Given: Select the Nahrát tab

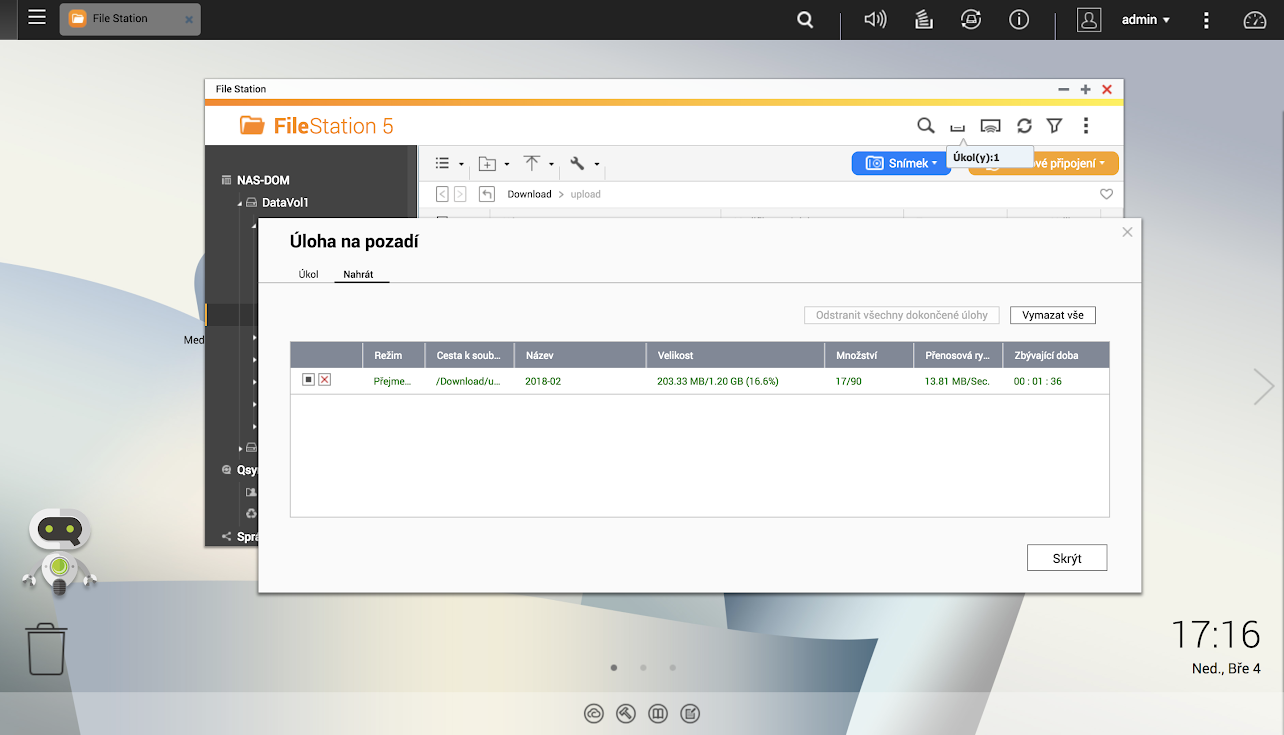Looking at the screenshot, I should (x=361, y=273).
